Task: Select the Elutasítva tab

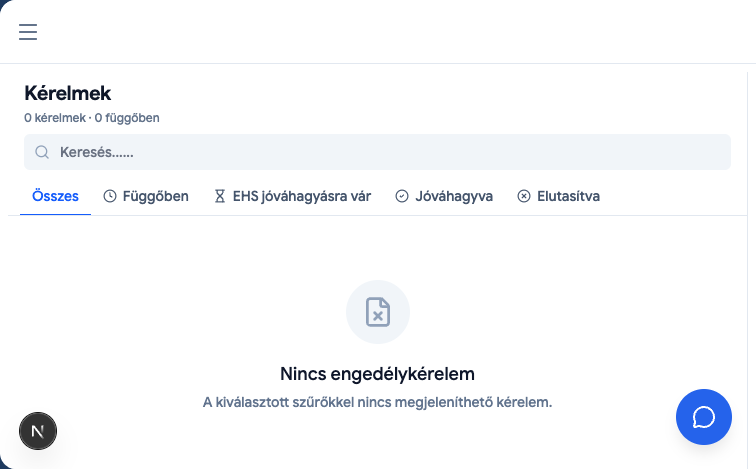Action: click(558, 196)
